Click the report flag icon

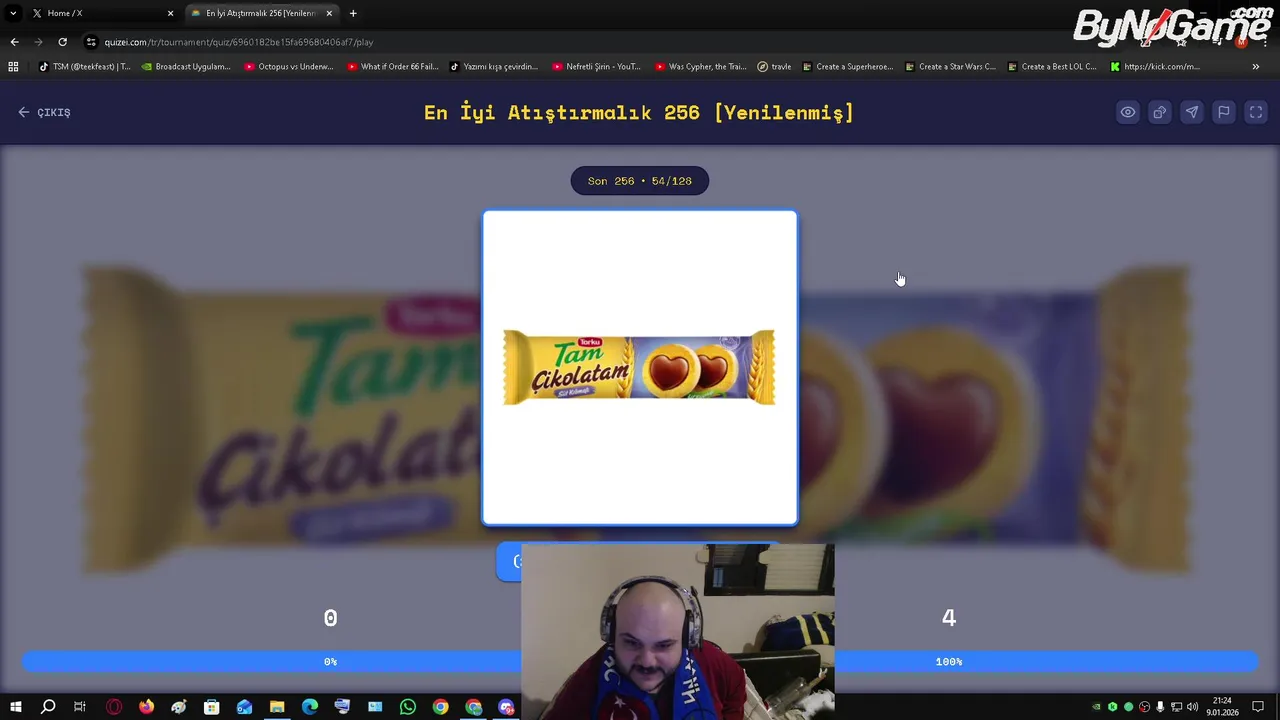point(1223,112)
